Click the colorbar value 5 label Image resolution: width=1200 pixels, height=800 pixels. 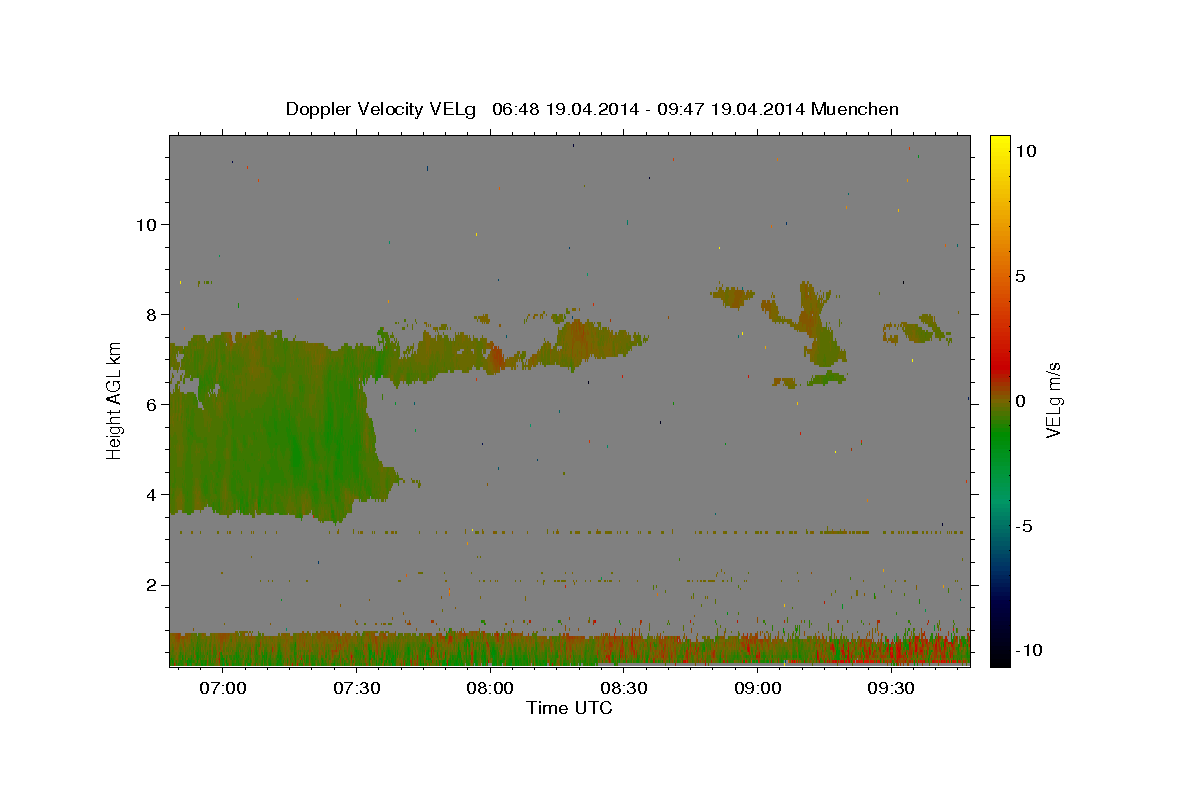[x=1020, y=276]
